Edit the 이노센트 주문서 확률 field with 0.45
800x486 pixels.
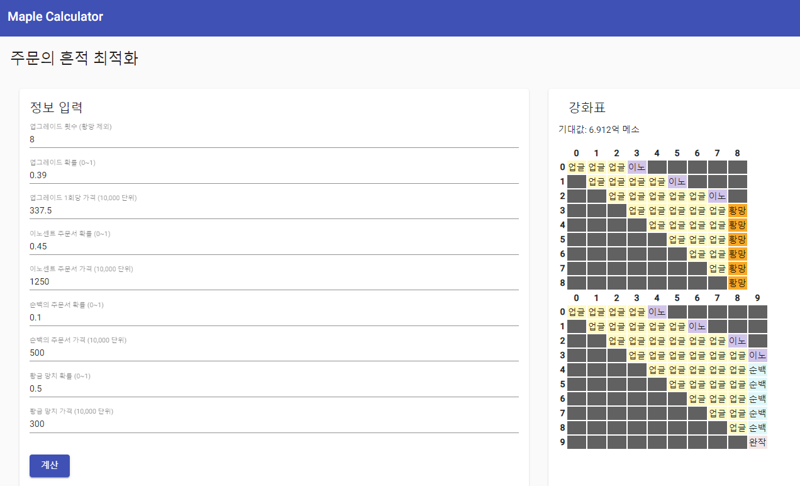(274, 246)
